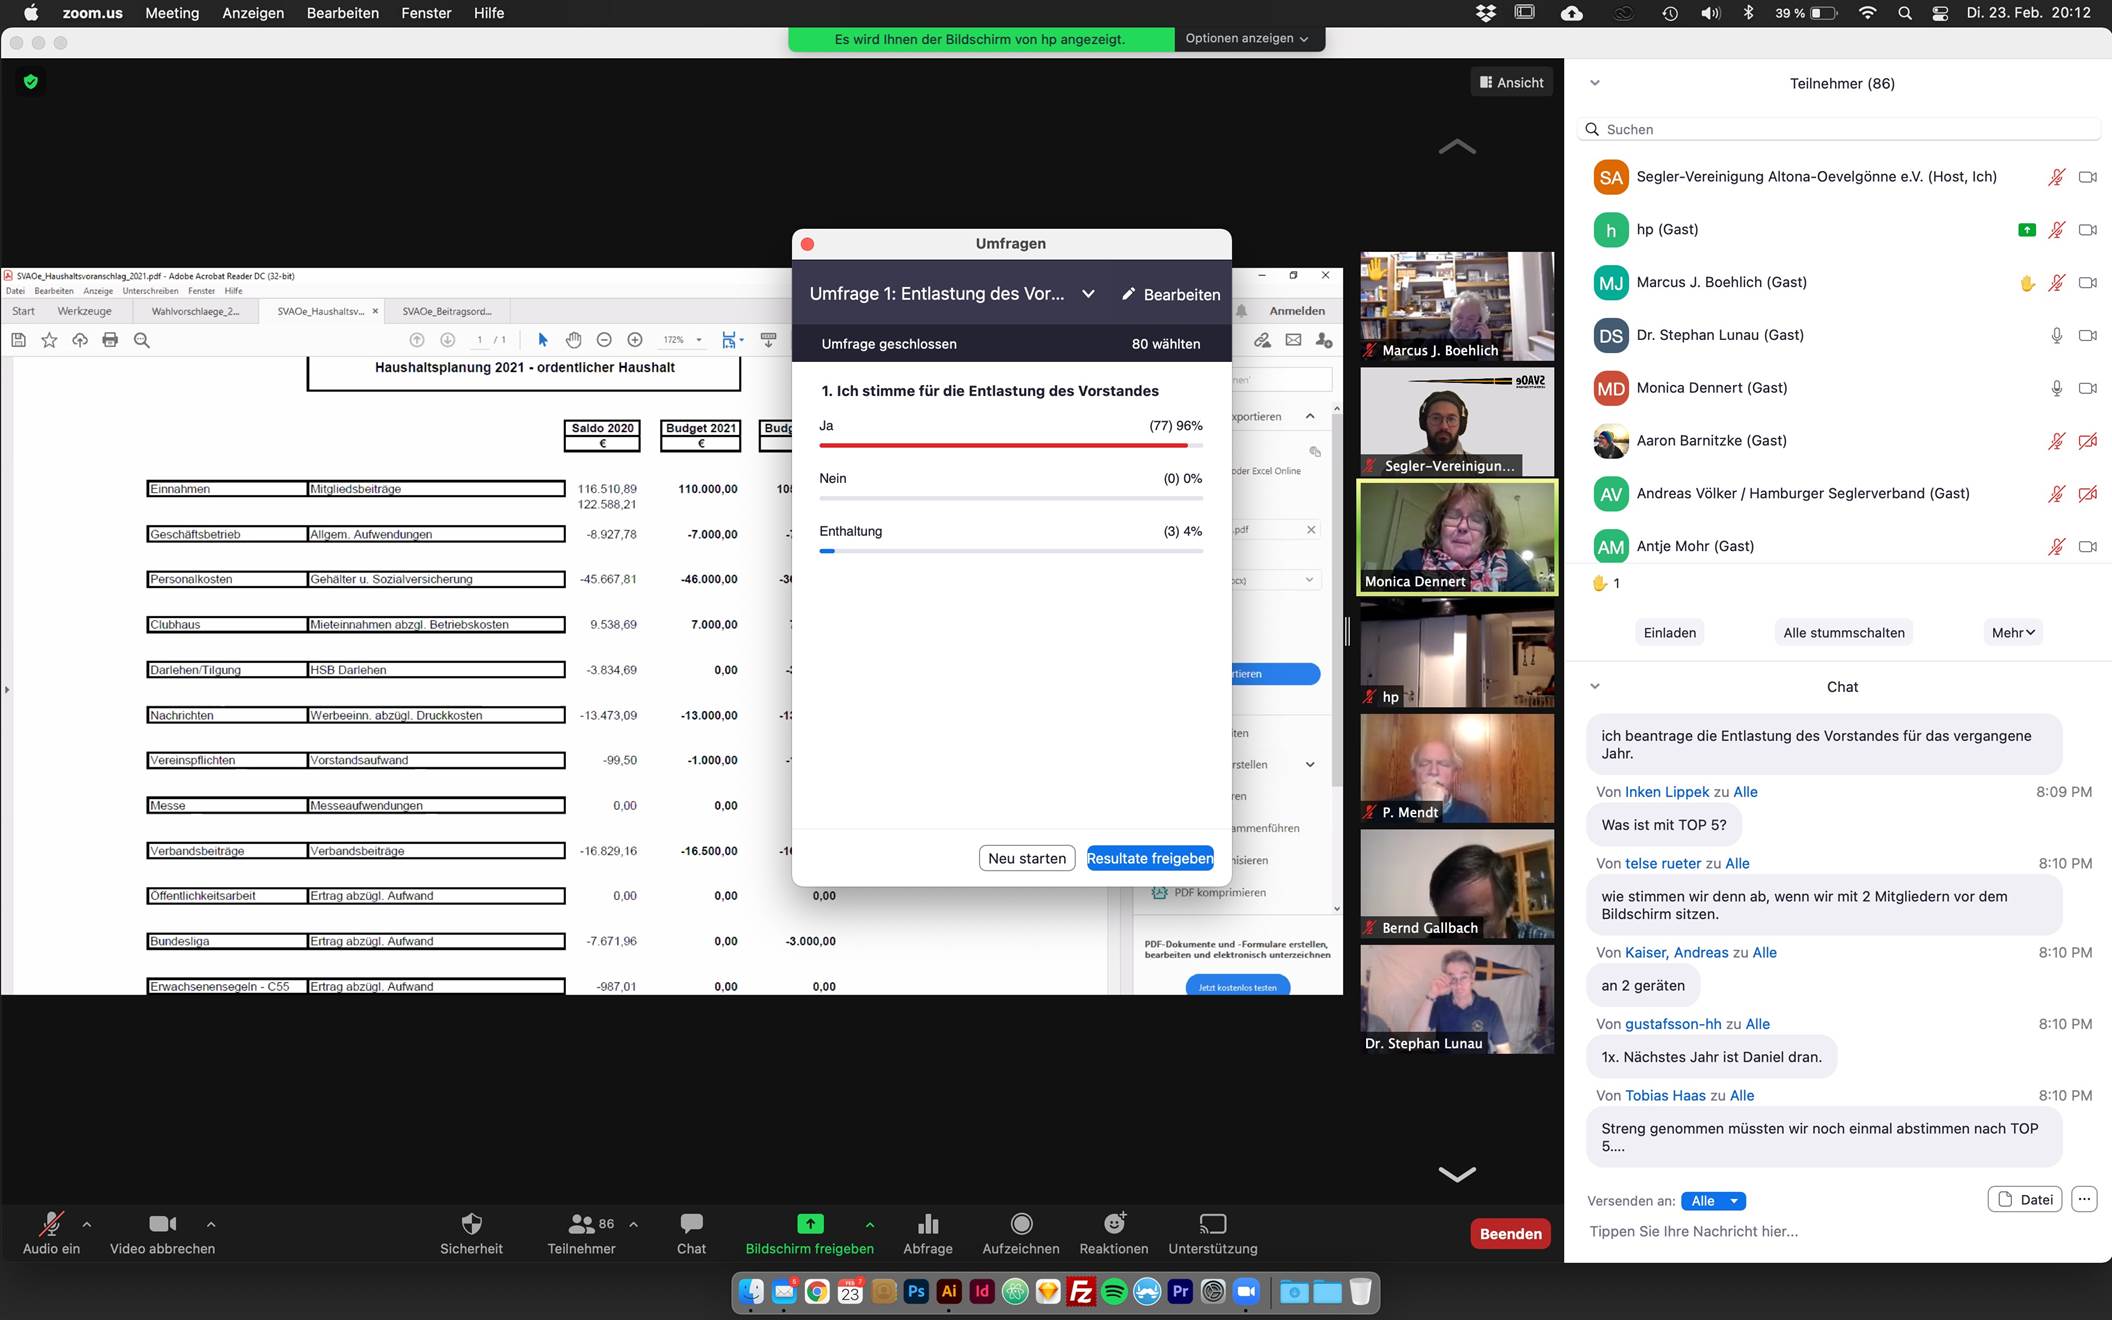
Task: Collapse the Chat panel chevron
Action: (1595, 686)
